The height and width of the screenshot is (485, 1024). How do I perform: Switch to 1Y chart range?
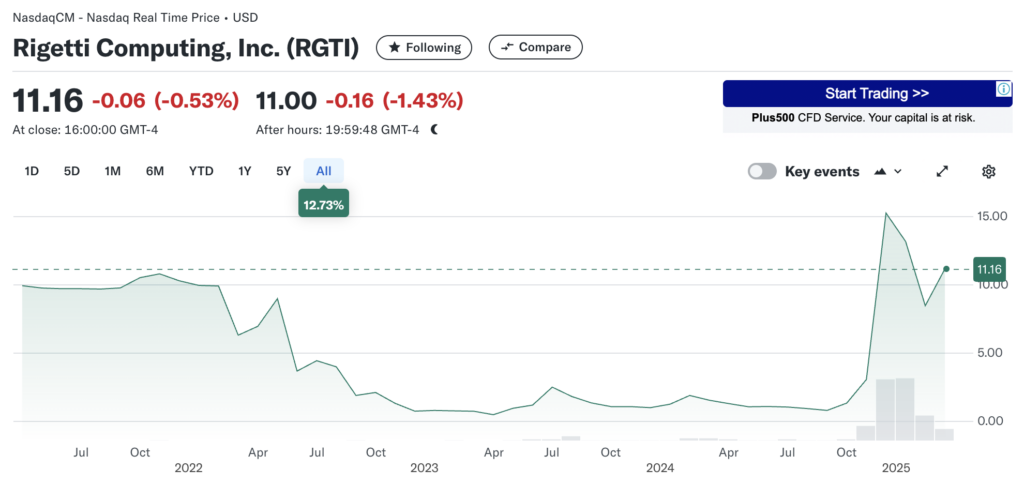point(244,171)
